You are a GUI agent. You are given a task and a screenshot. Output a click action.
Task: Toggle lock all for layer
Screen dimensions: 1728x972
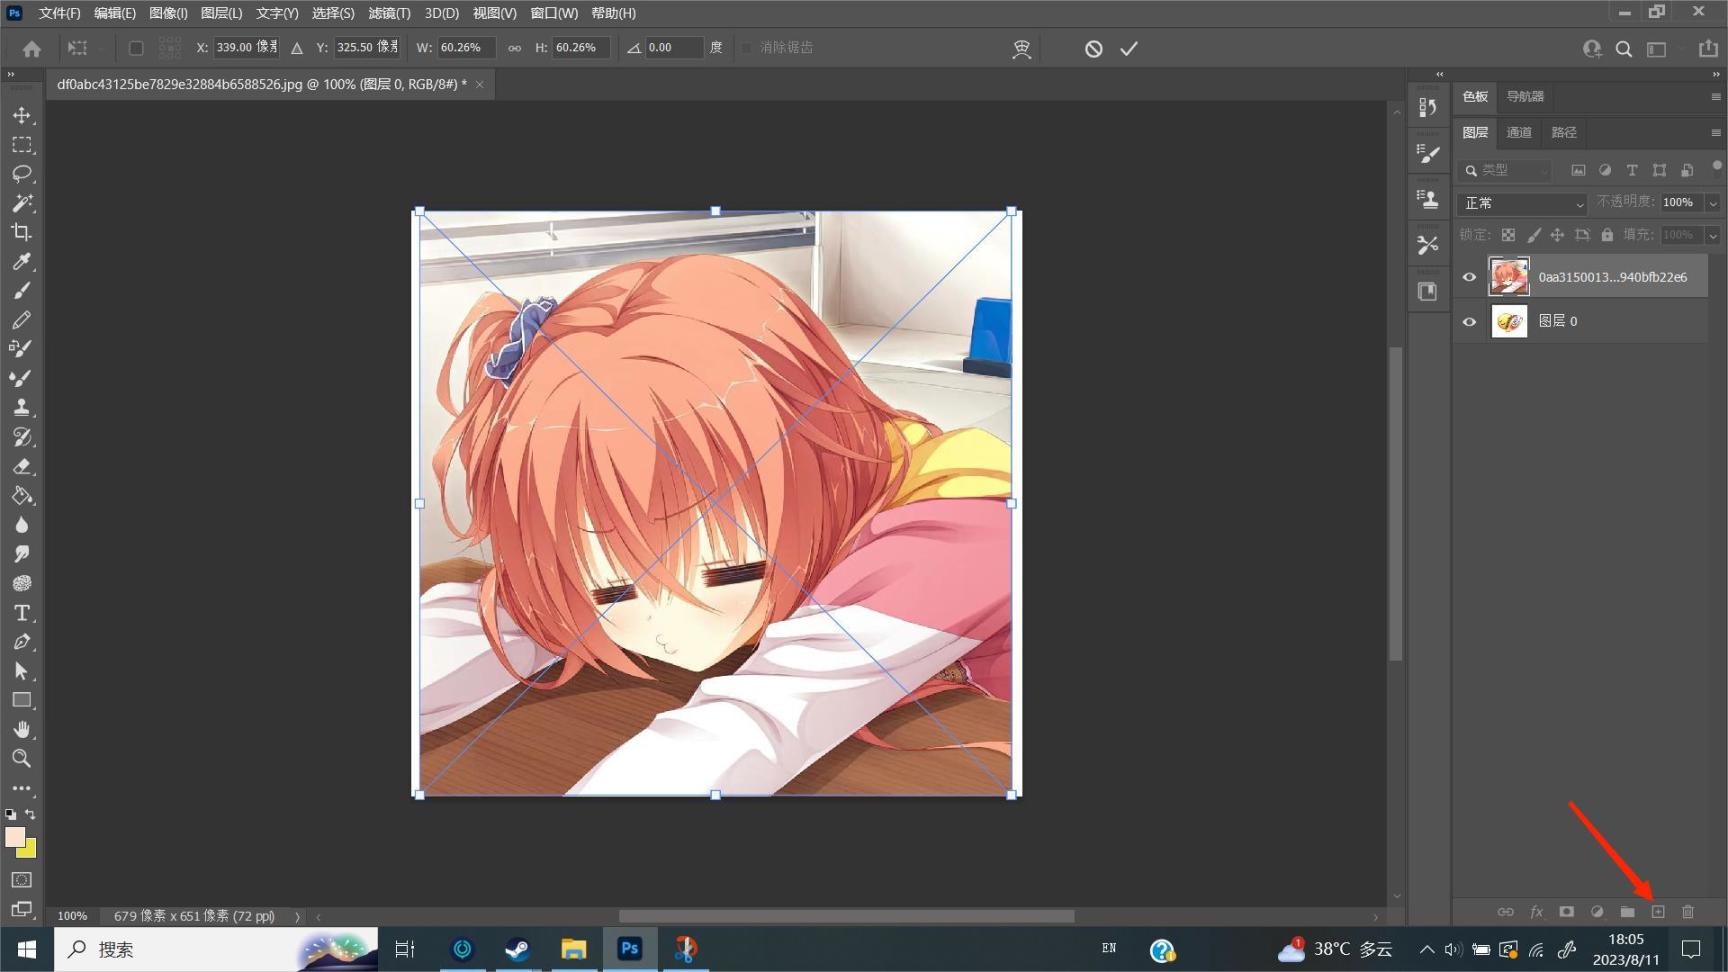click(x=1607, y=235)
